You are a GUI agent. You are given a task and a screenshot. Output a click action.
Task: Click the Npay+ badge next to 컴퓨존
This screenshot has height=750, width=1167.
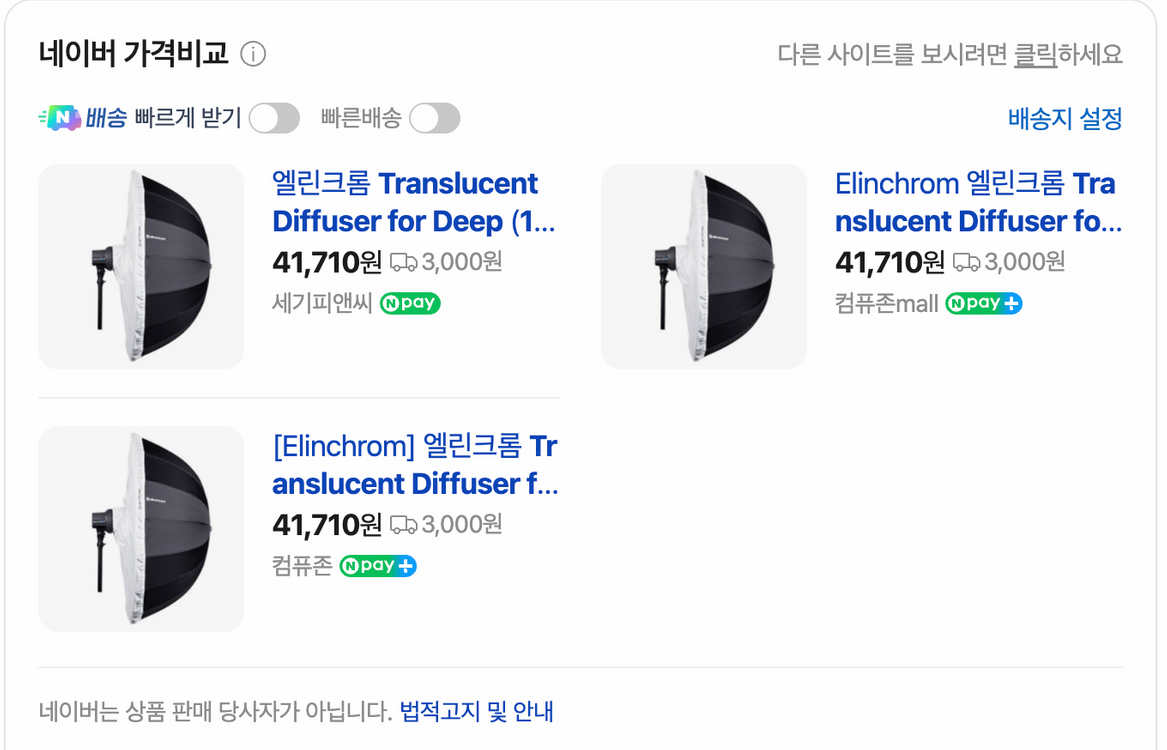point(378,567)
